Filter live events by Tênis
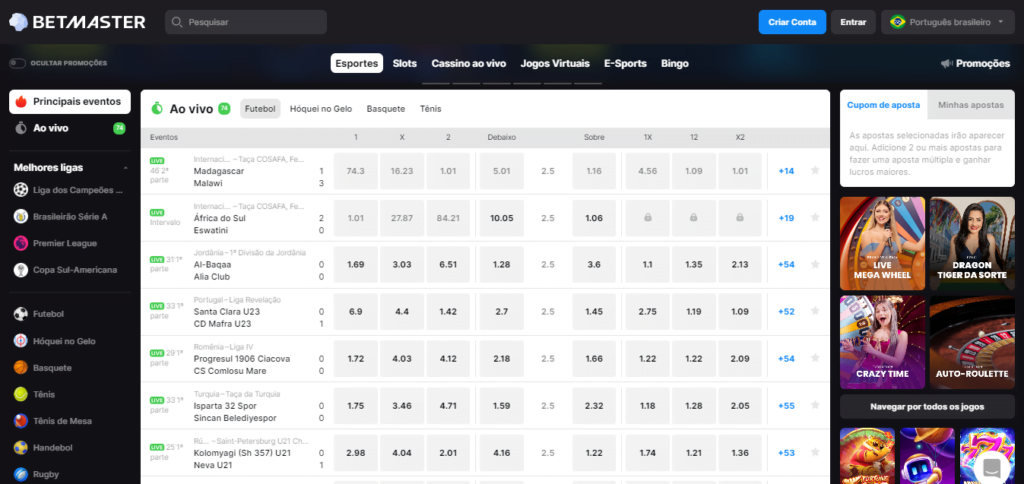The image size is (1024, 484). tap(430, 109)
